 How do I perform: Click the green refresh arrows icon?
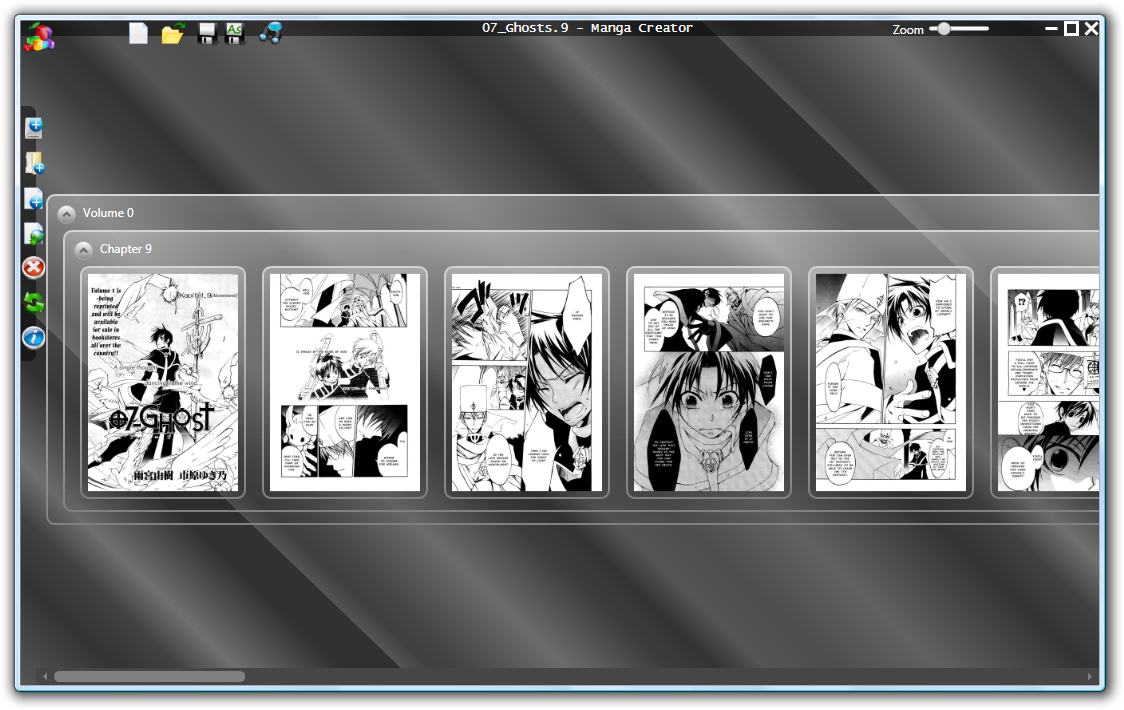click(34, 302)
